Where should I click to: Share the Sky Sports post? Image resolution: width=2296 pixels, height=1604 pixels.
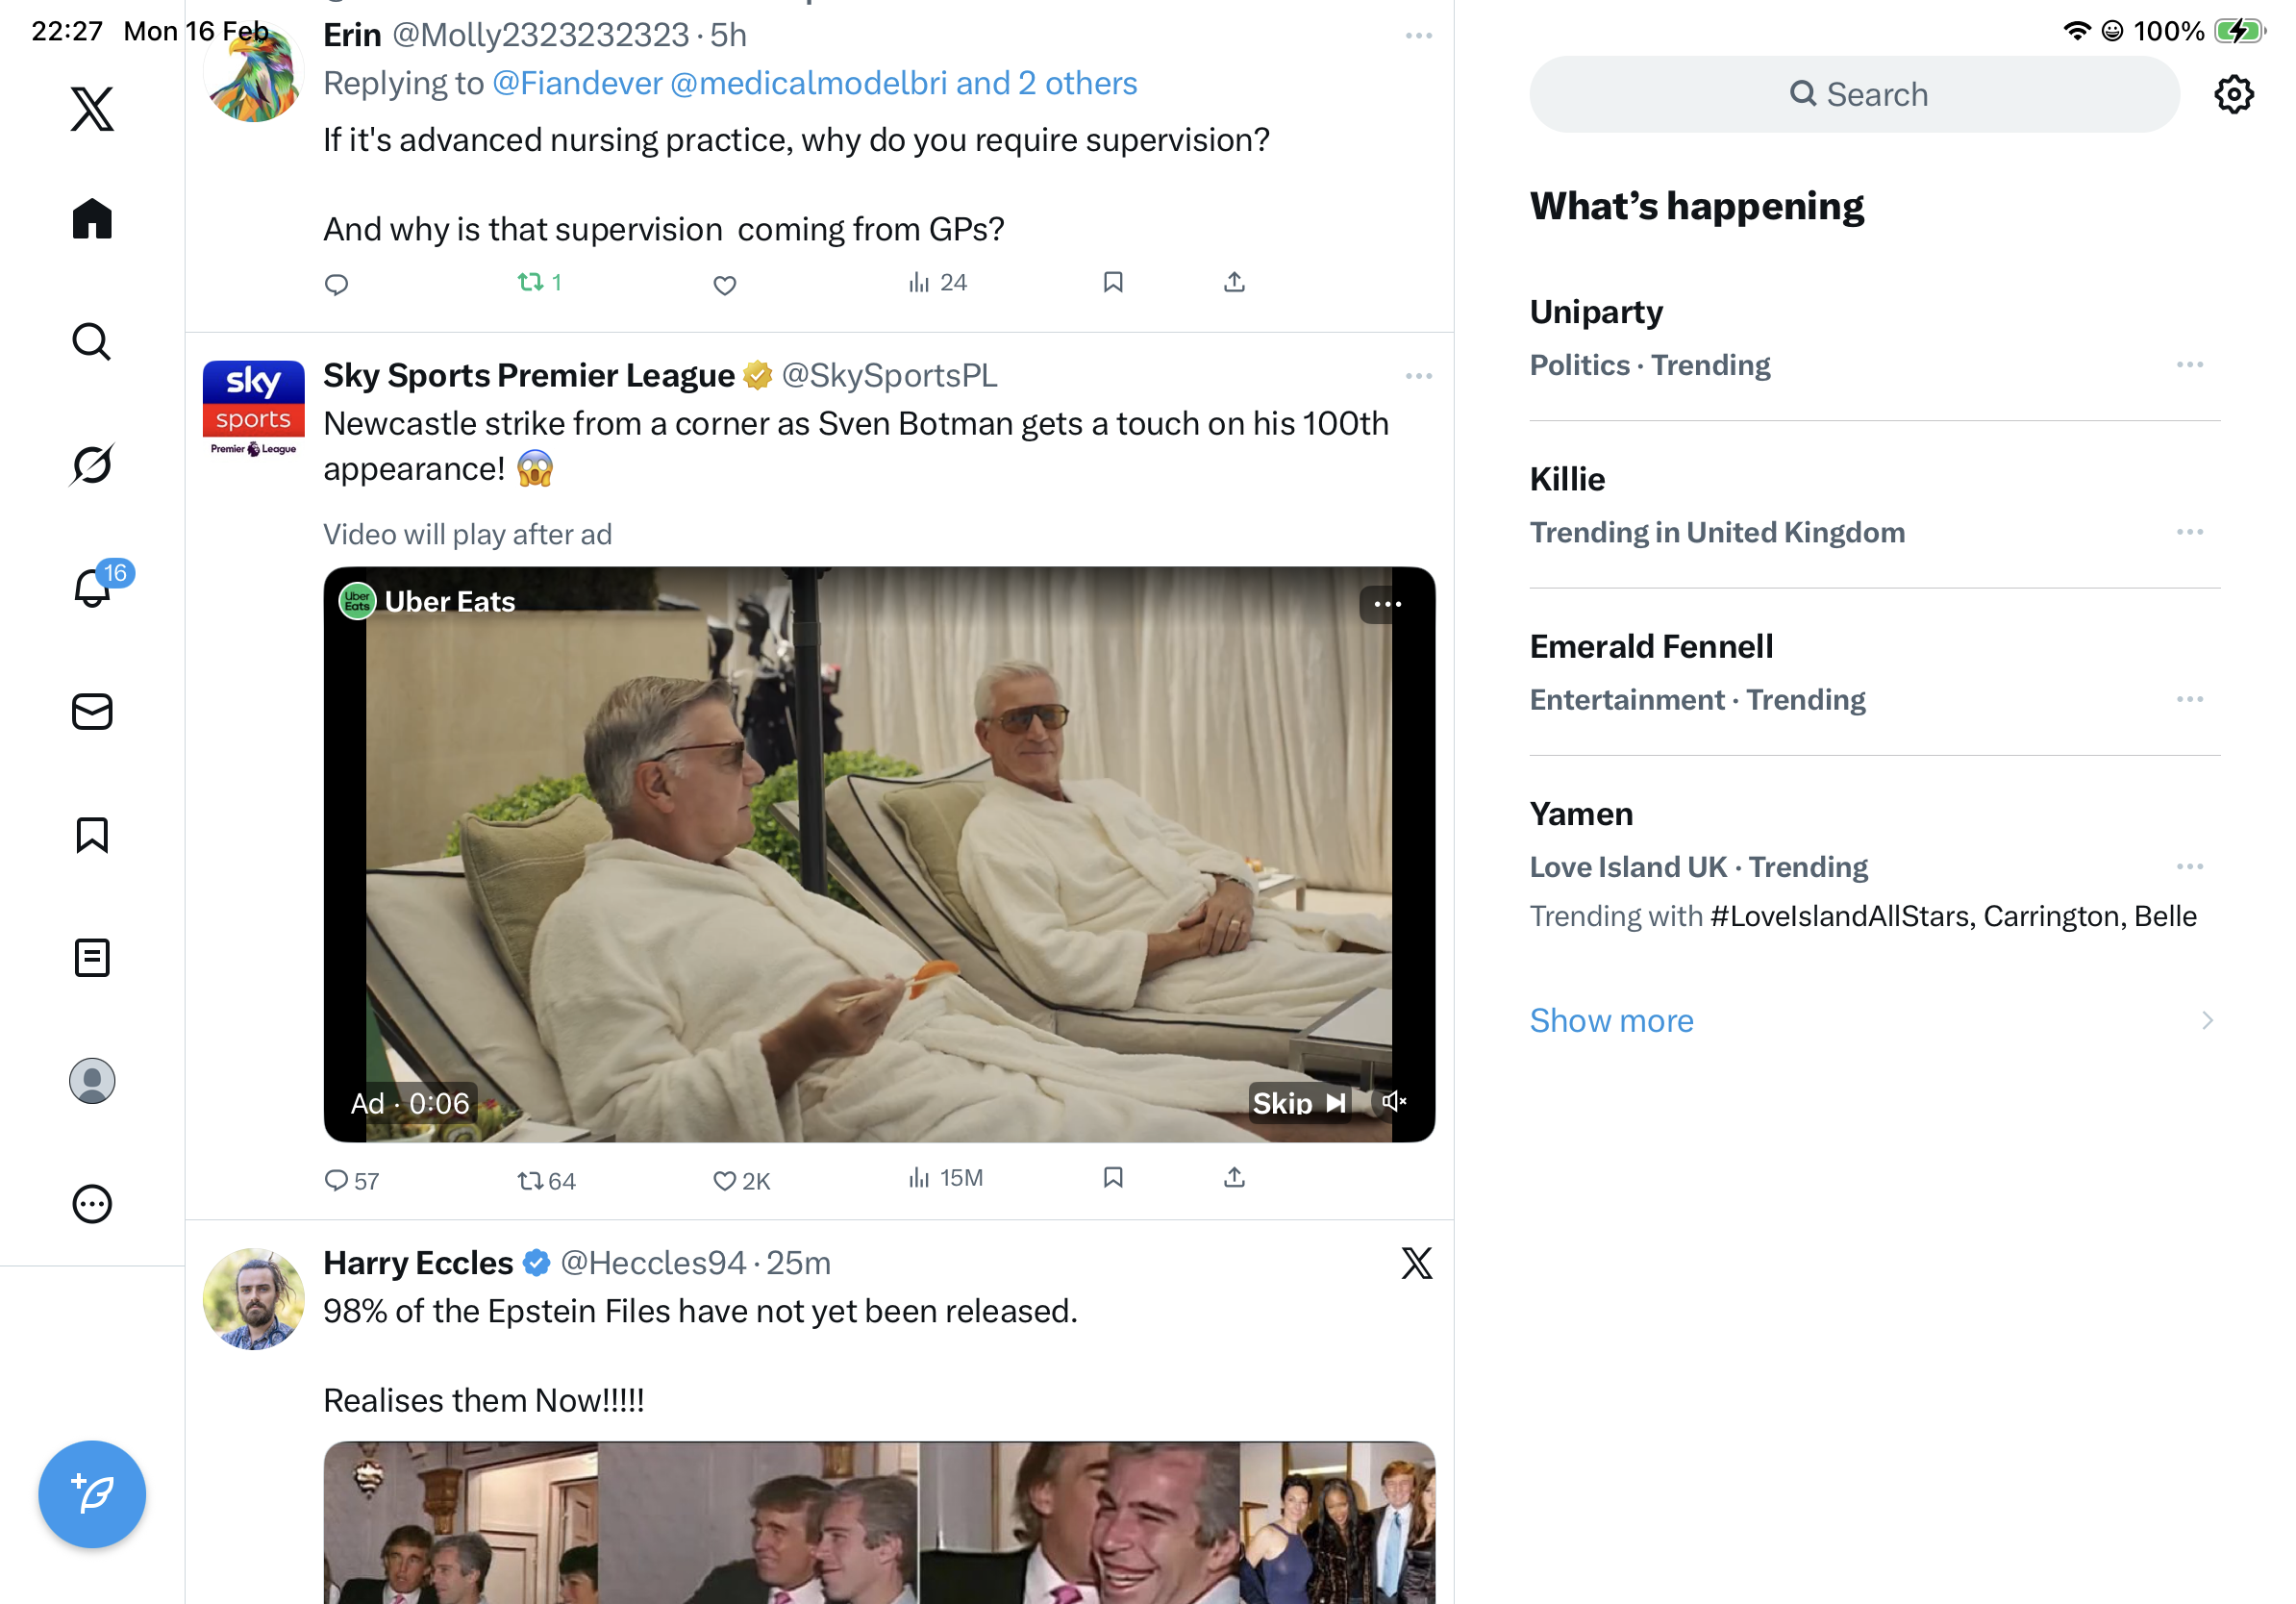click(x=1234, y=1178)
